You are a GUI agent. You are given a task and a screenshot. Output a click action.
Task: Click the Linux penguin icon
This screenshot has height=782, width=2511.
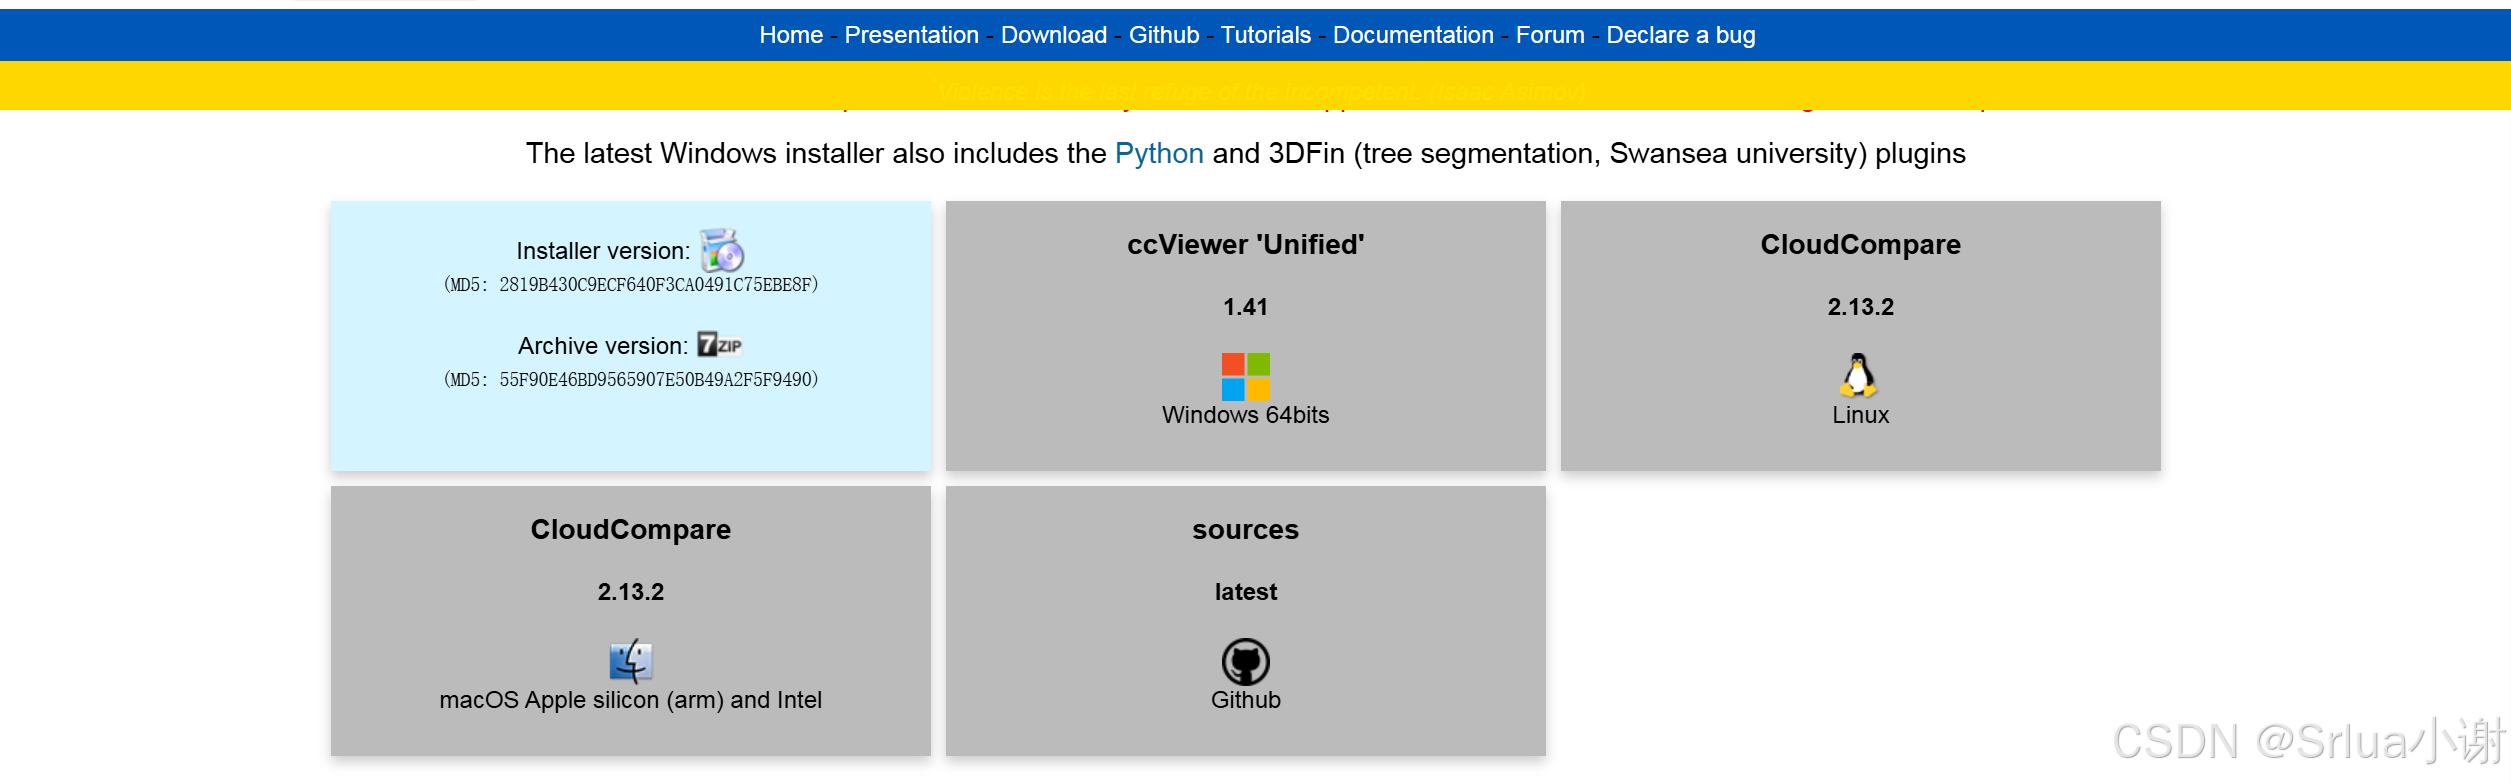point(1859,376)
